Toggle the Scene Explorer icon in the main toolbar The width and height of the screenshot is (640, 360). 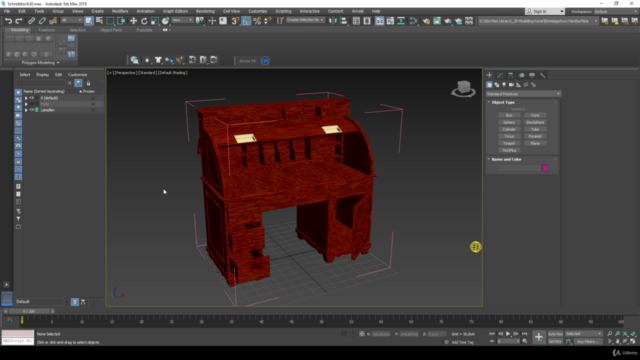coord(356,21)
